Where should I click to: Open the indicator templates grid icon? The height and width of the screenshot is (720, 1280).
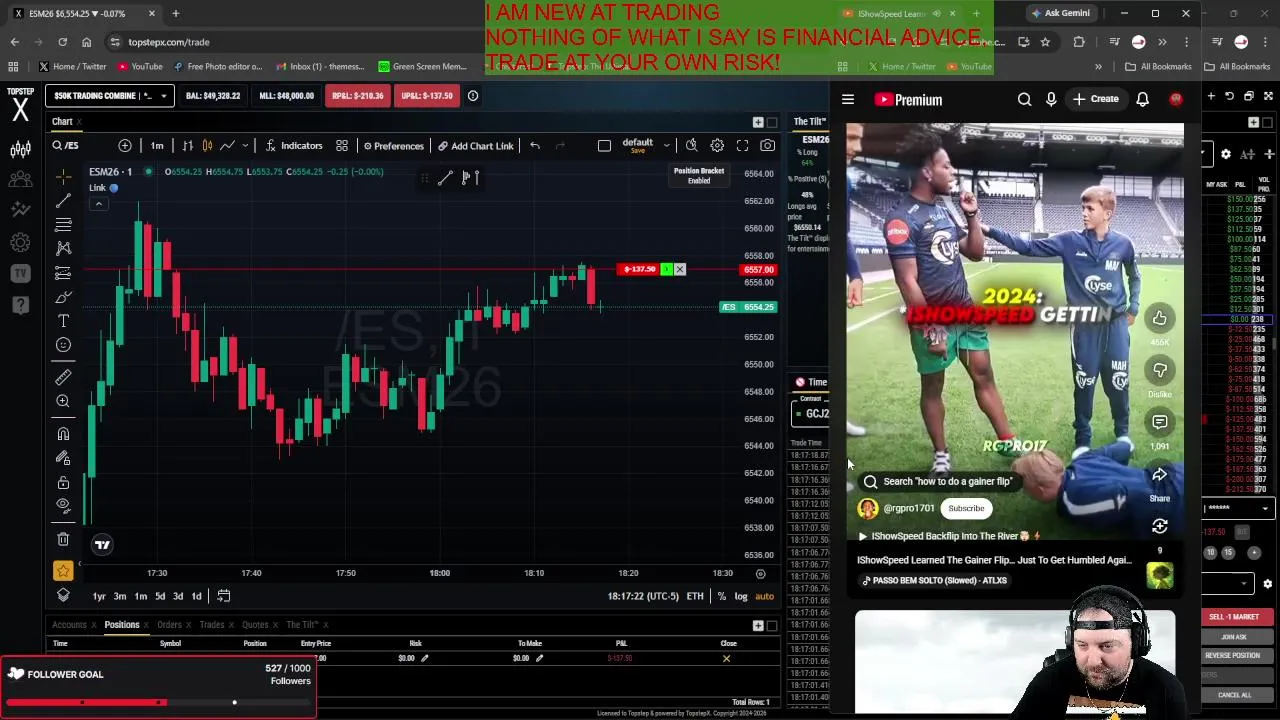coord(342,146)
